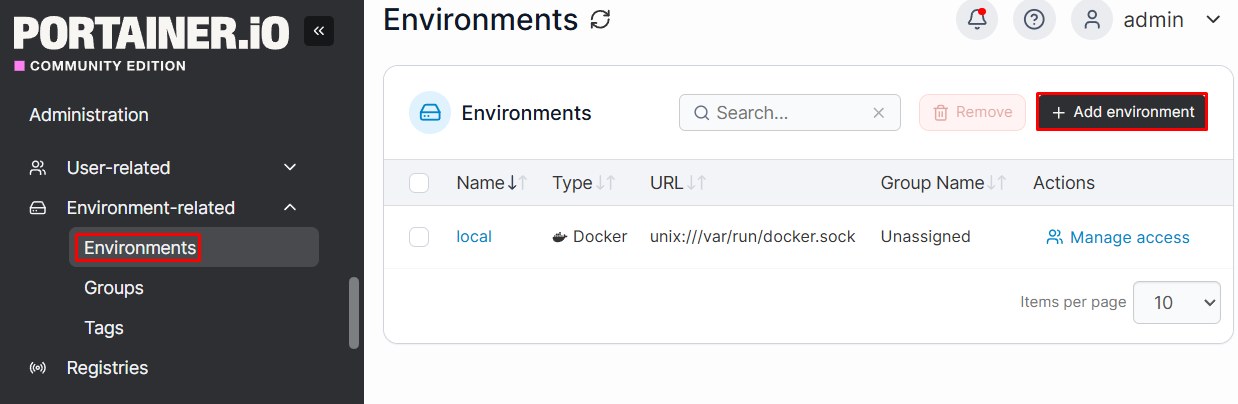
Task: Clear search with the X icon
Action: (x=879, y=113)
